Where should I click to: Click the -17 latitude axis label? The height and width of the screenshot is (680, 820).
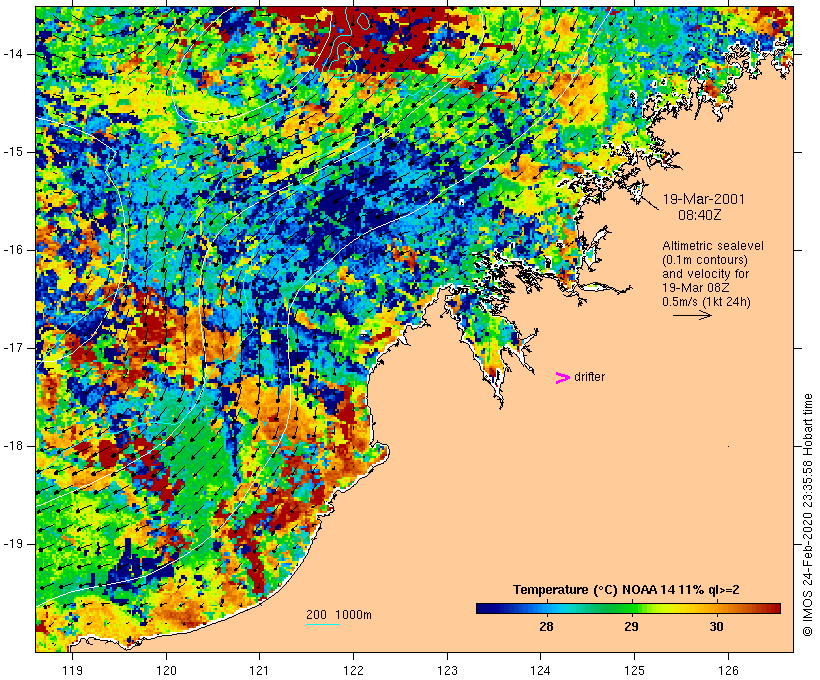click(13, 348)
